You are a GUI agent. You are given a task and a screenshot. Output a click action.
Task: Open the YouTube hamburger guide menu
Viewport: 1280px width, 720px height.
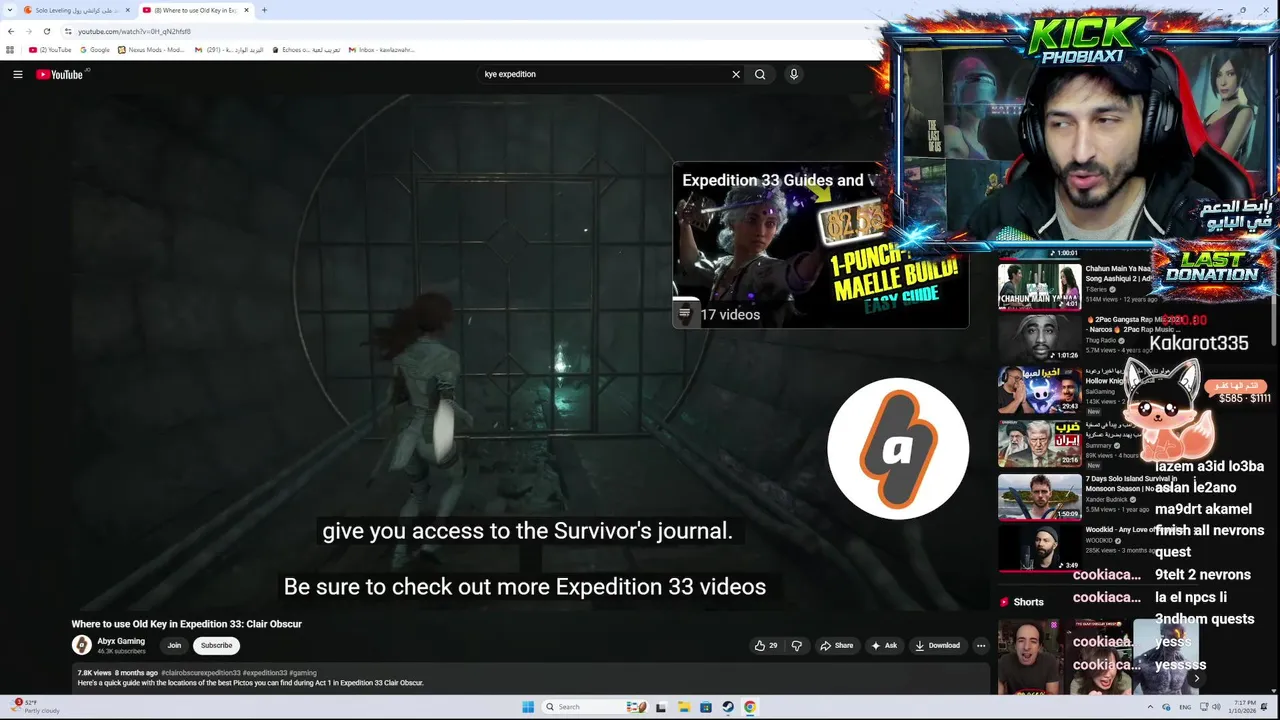coord(17,74)
